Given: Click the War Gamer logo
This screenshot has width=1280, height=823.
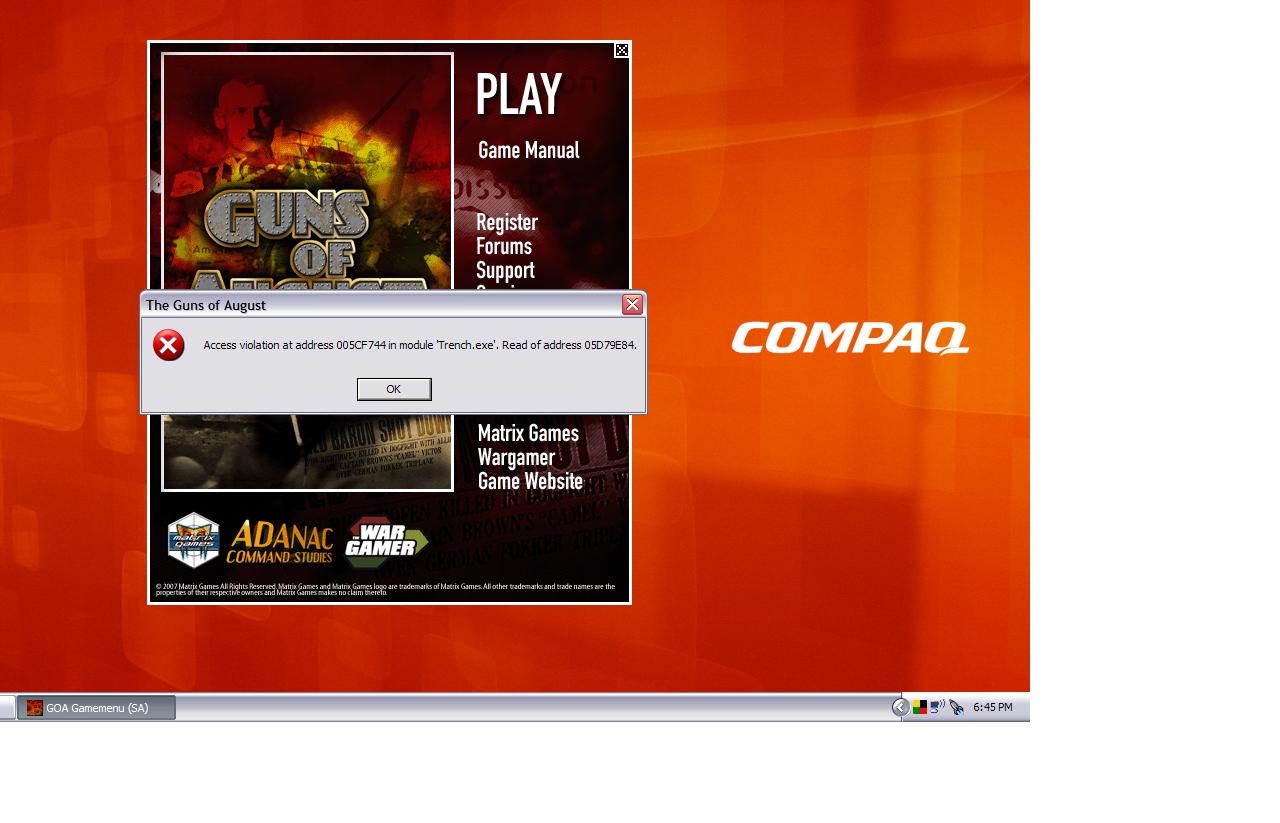Looking at the screenshot, I should coord(385,542).
